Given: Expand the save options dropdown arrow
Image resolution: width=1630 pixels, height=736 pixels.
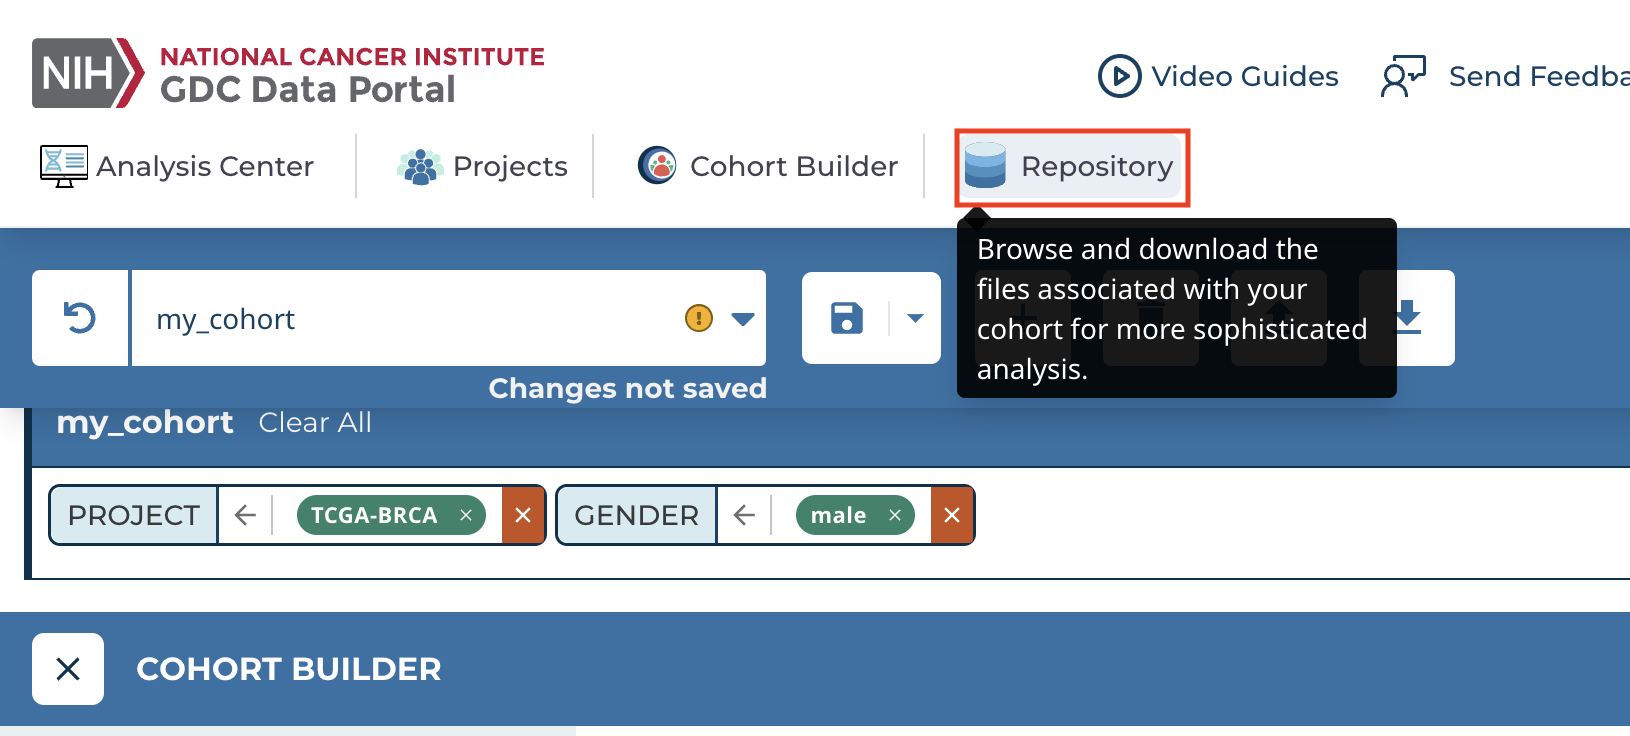Looking at the screenshot, I should click(915, 318).
